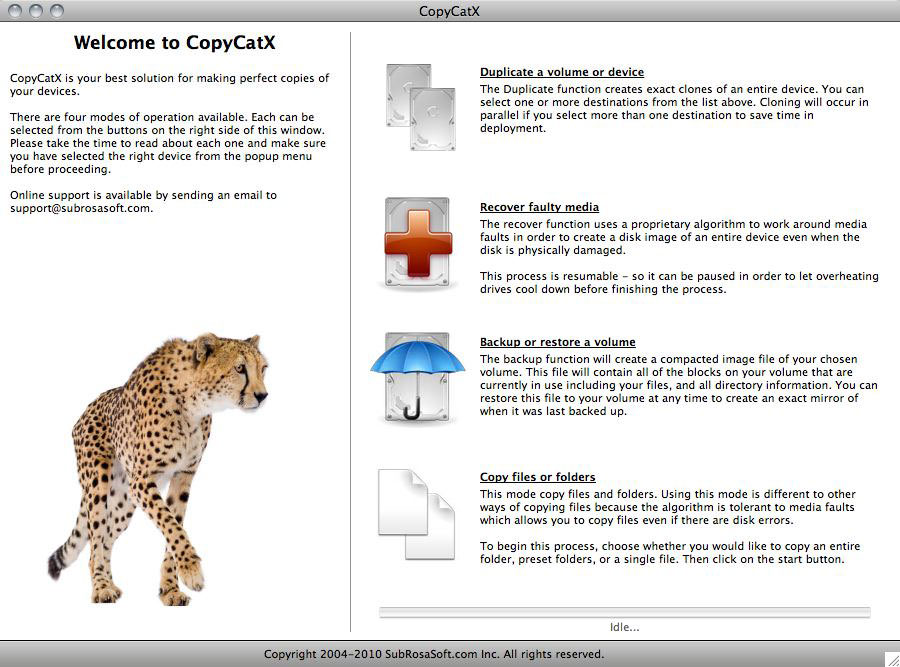Click the 'Welcome to CopyCatX' heading
Viewport: 900px width, 667px height.
point(174,43)
